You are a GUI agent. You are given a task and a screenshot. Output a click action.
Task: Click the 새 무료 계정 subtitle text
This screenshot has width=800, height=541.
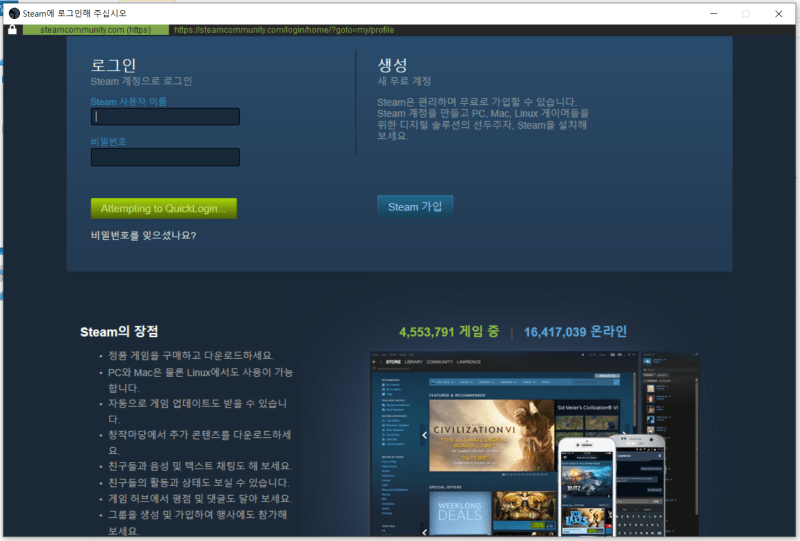[404, 81]
